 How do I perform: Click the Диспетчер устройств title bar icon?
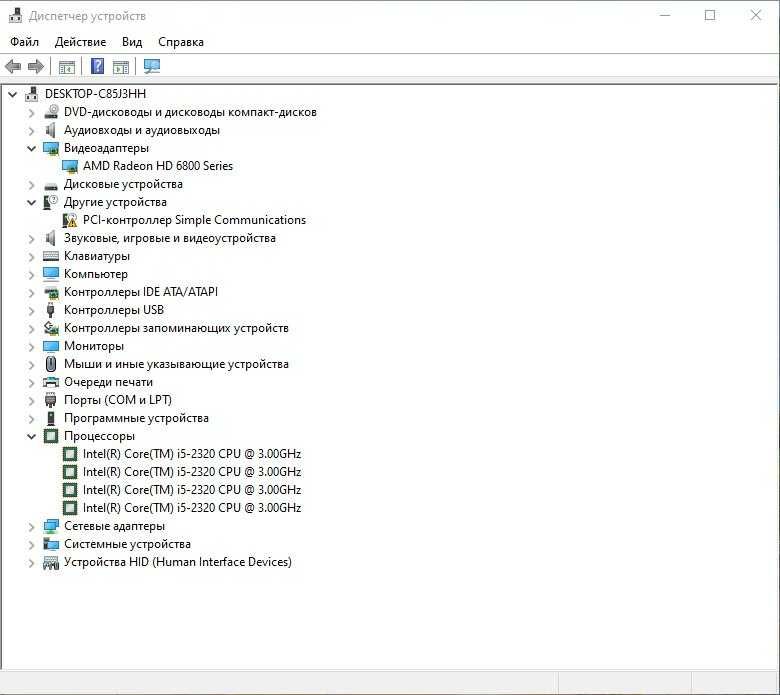[x=15, y=15]
